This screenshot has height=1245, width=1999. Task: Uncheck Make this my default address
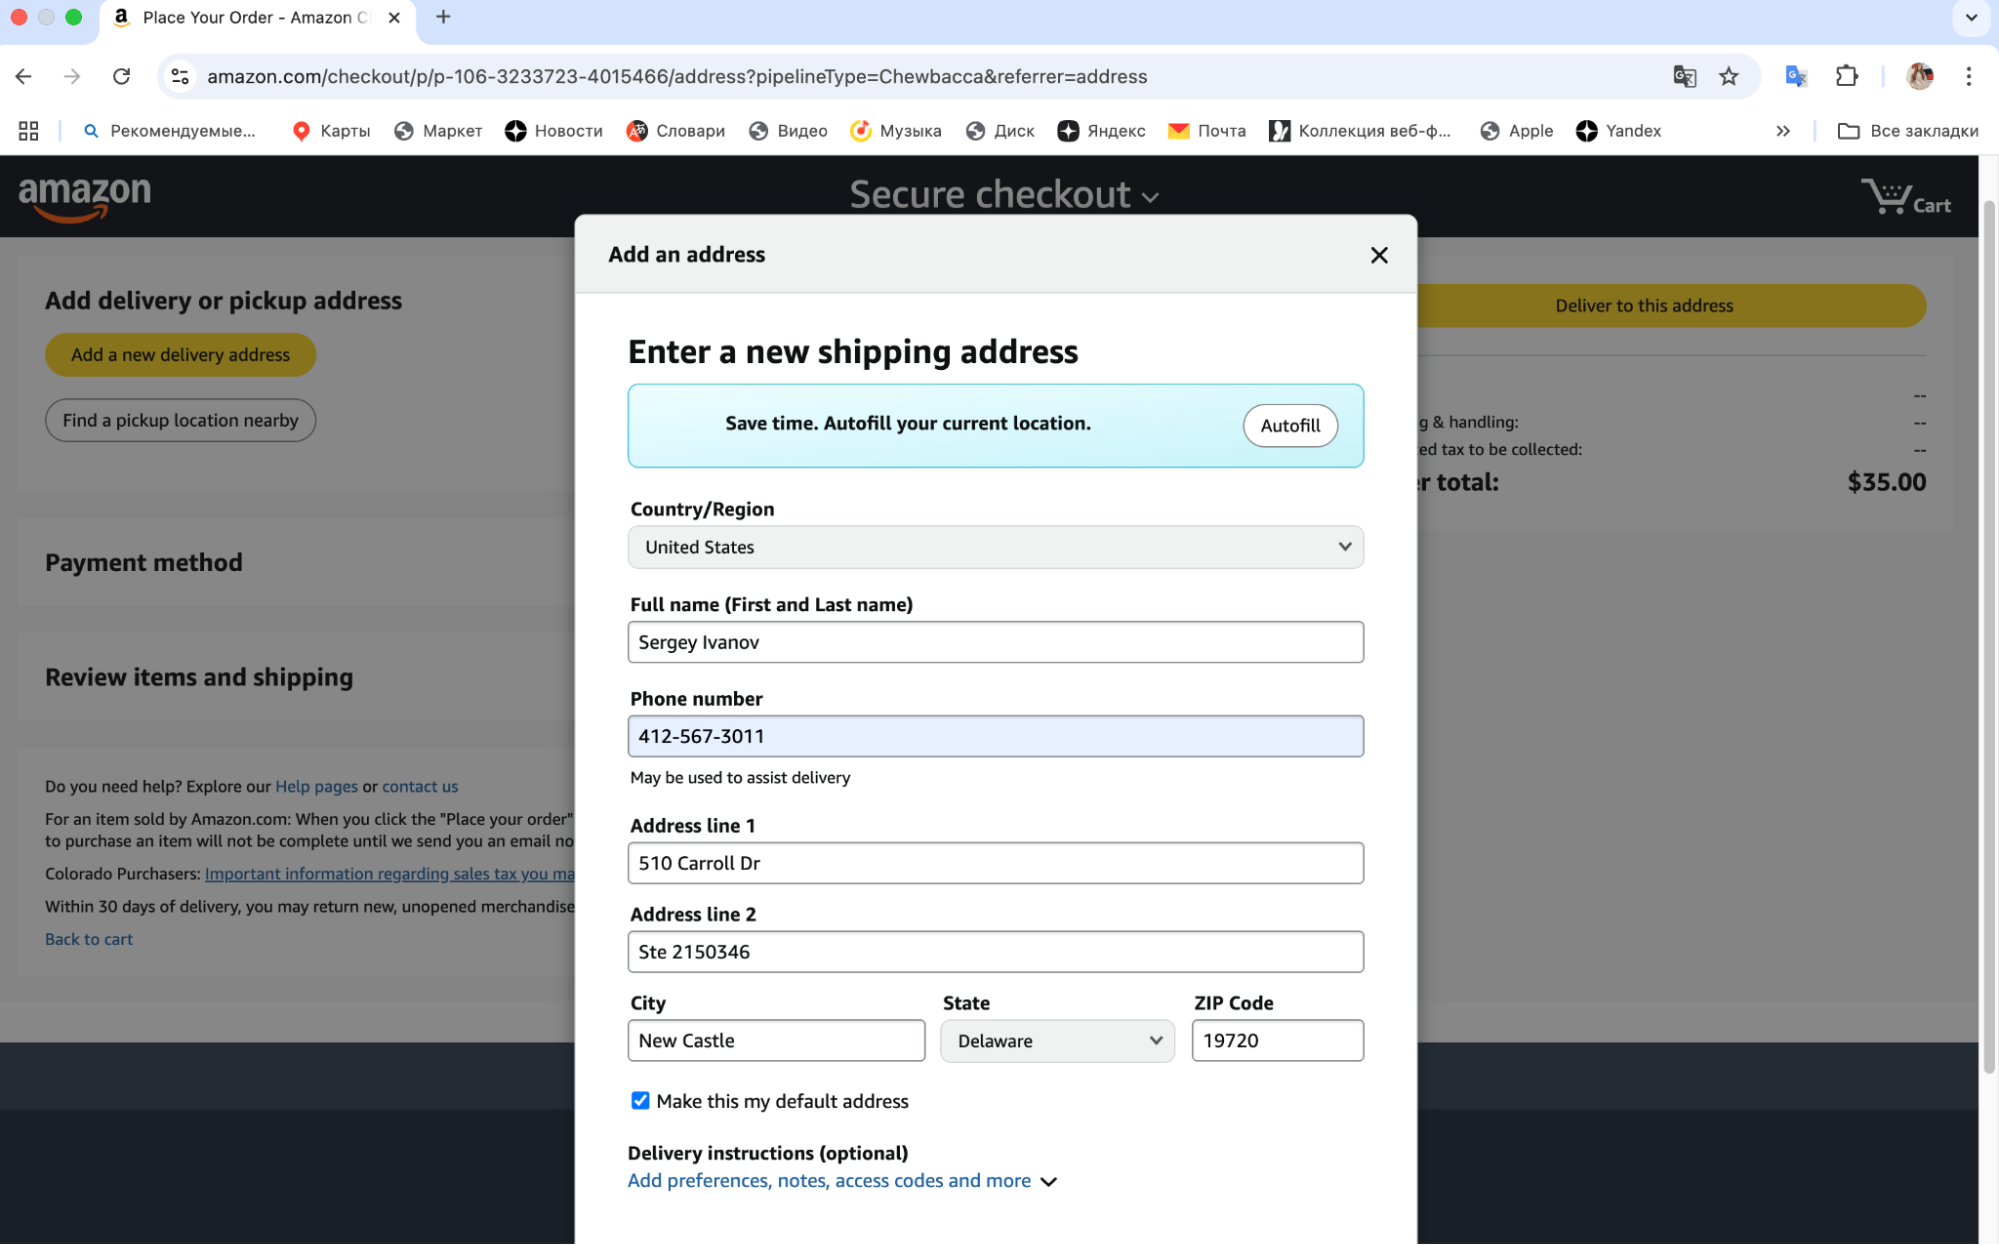click(640, 1100)
